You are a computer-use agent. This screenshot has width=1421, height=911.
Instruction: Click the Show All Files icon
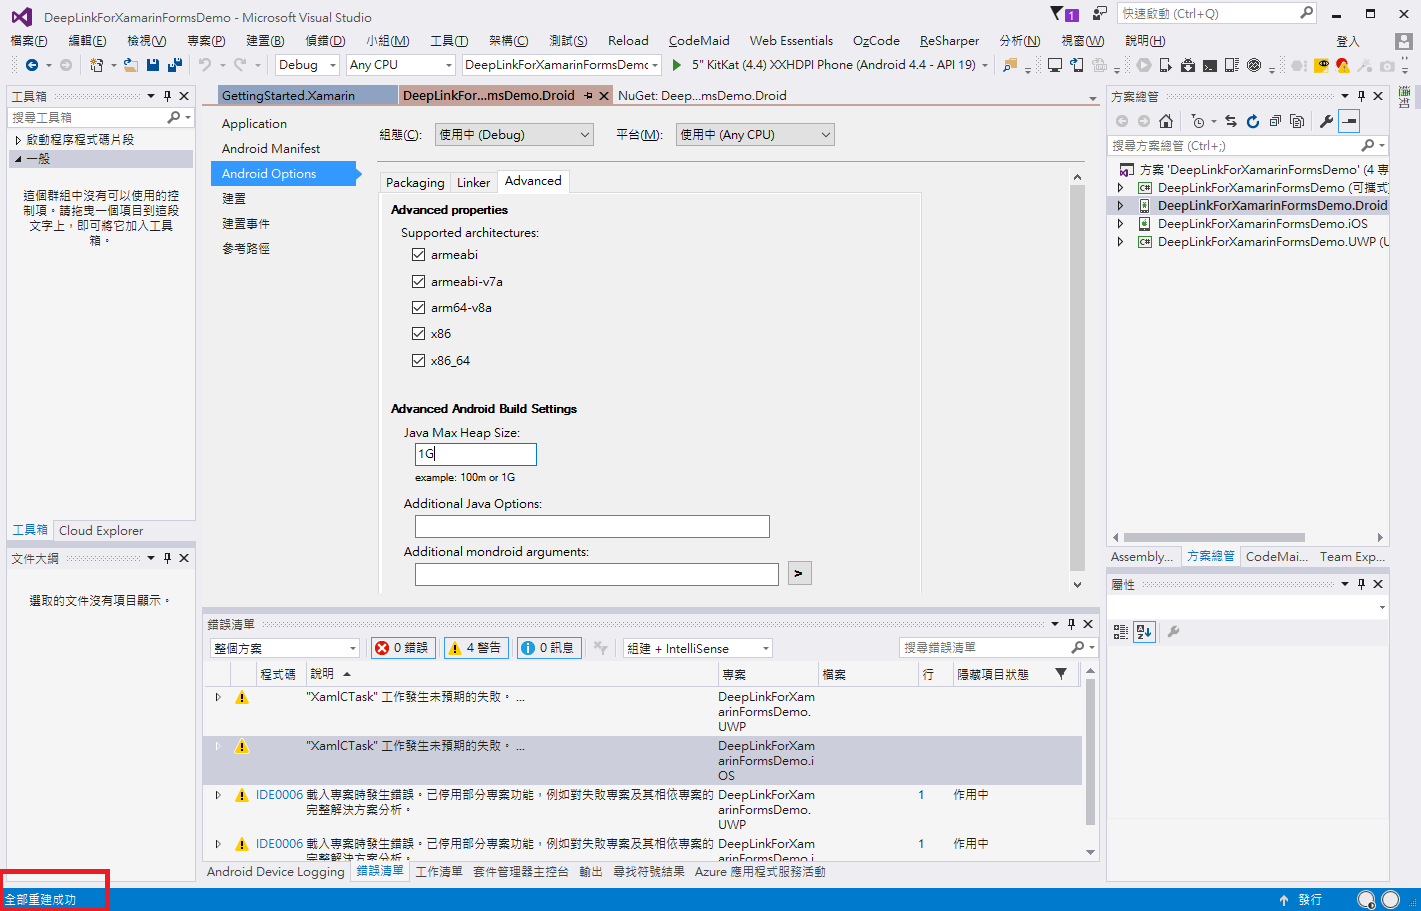(1297, 121)
